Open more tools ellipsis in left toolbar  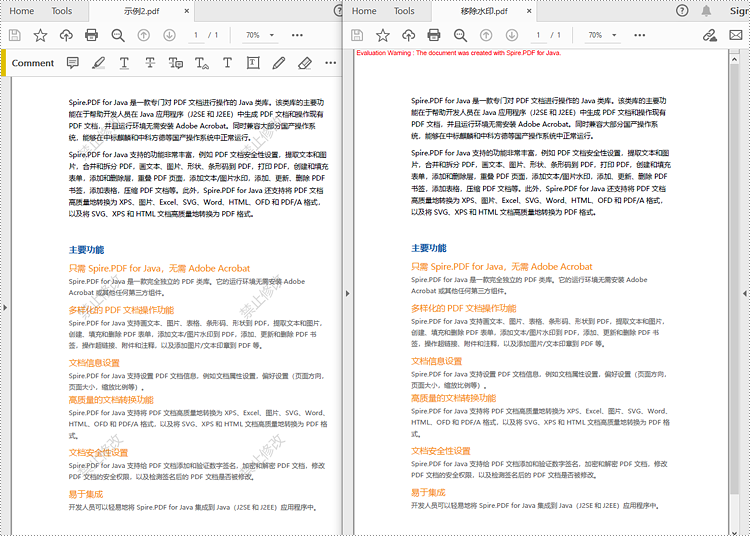[297, 35]
